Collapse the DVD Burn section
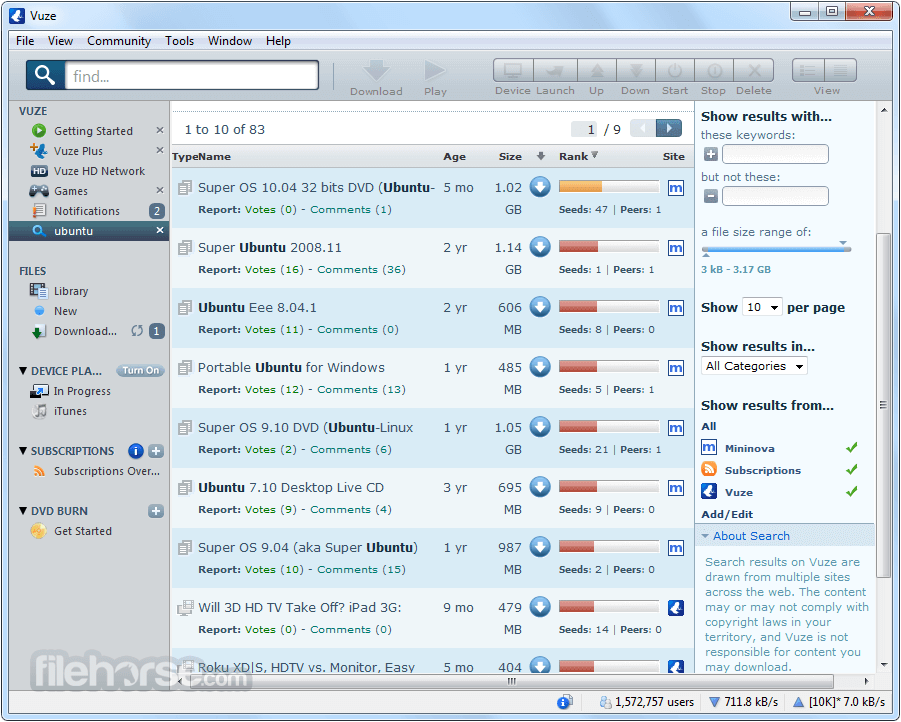The height and width of the screenshot is (722, 901). point(23,510)
